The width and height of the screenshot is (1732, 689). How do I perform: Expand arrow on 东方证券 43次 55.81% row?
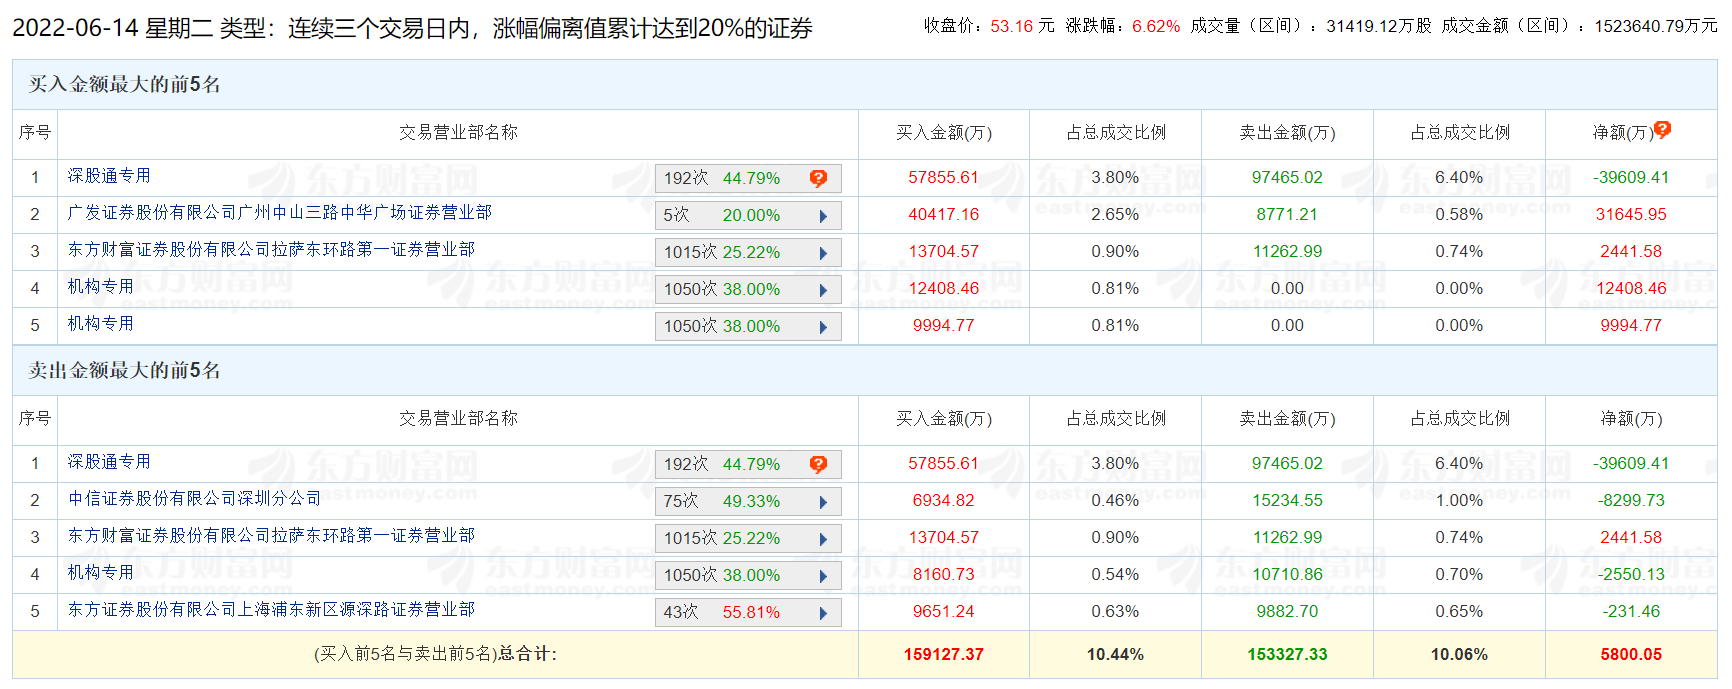coord(823,613)
